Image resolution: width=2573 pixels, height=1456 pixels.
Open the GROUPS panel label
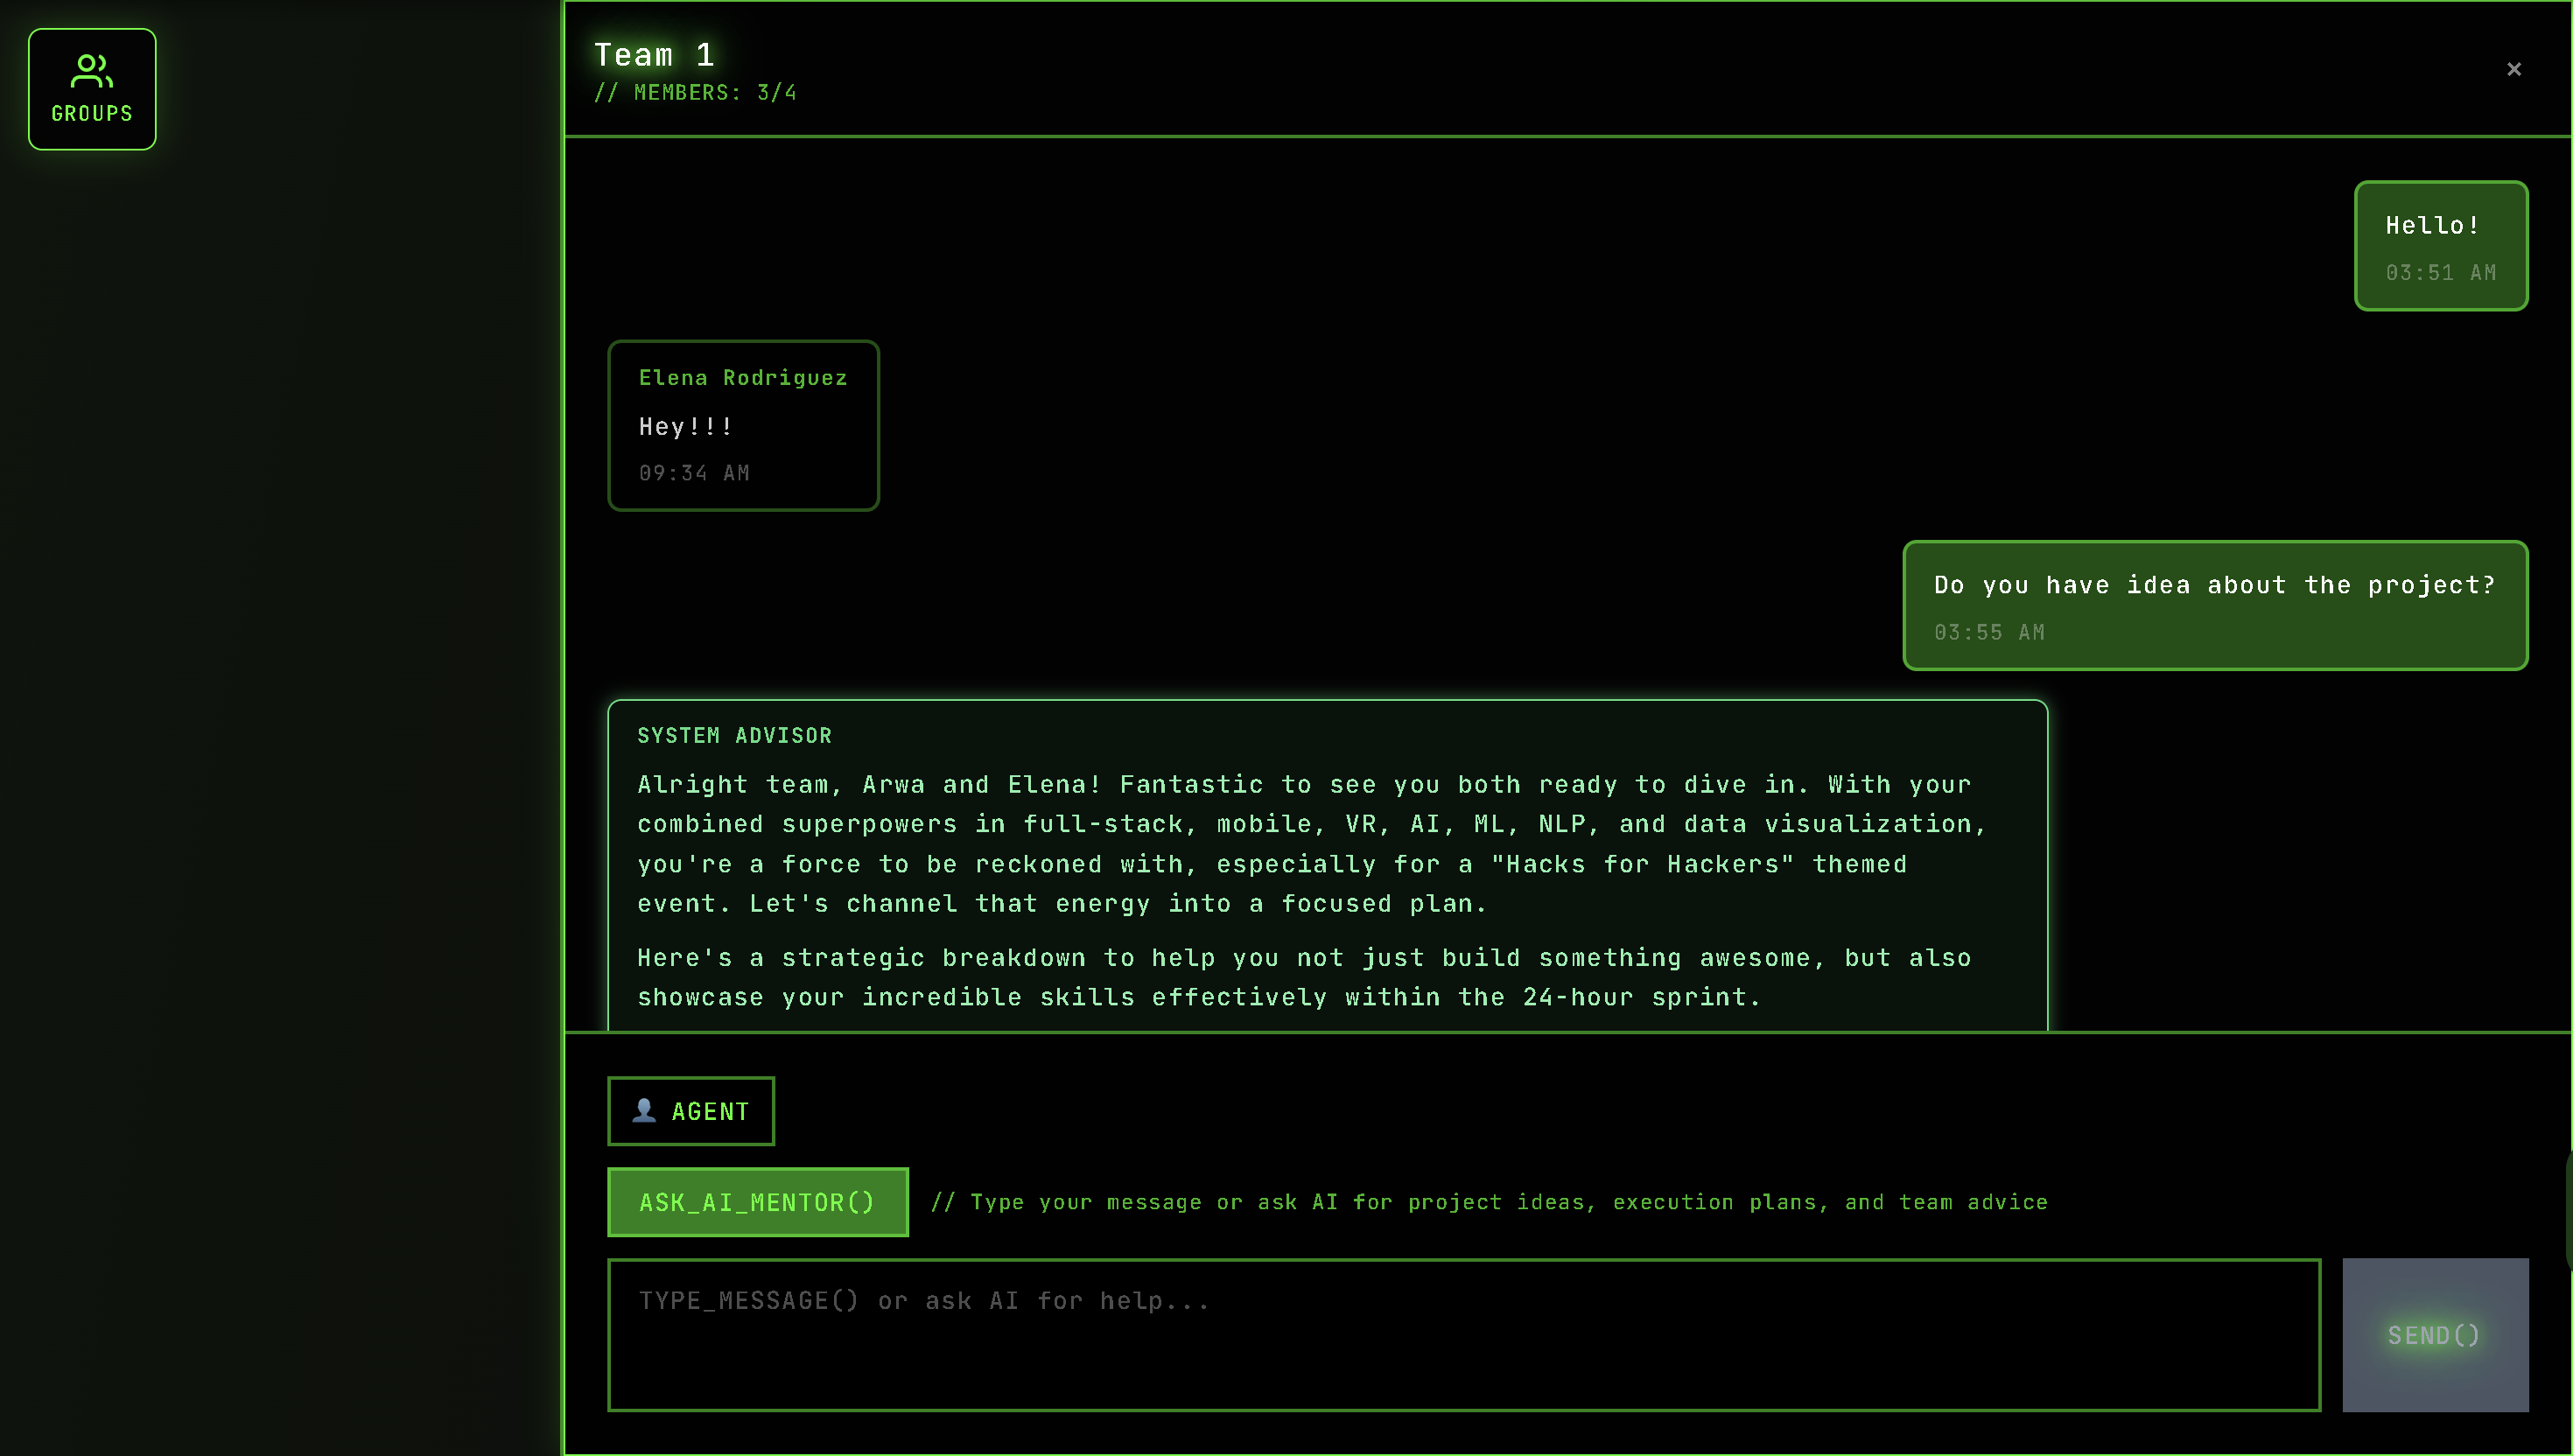[x=91, y=114]
